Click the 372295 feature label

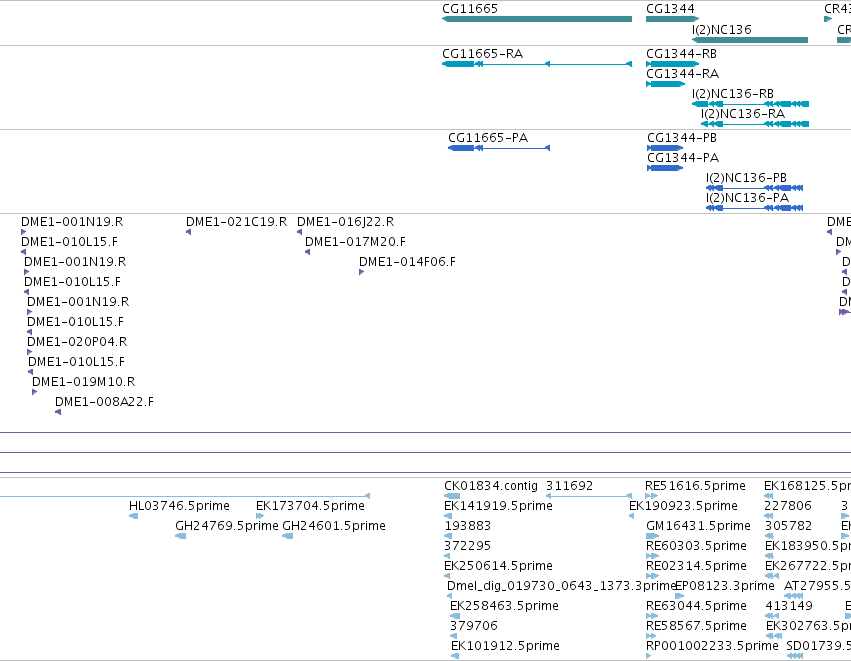467,546
